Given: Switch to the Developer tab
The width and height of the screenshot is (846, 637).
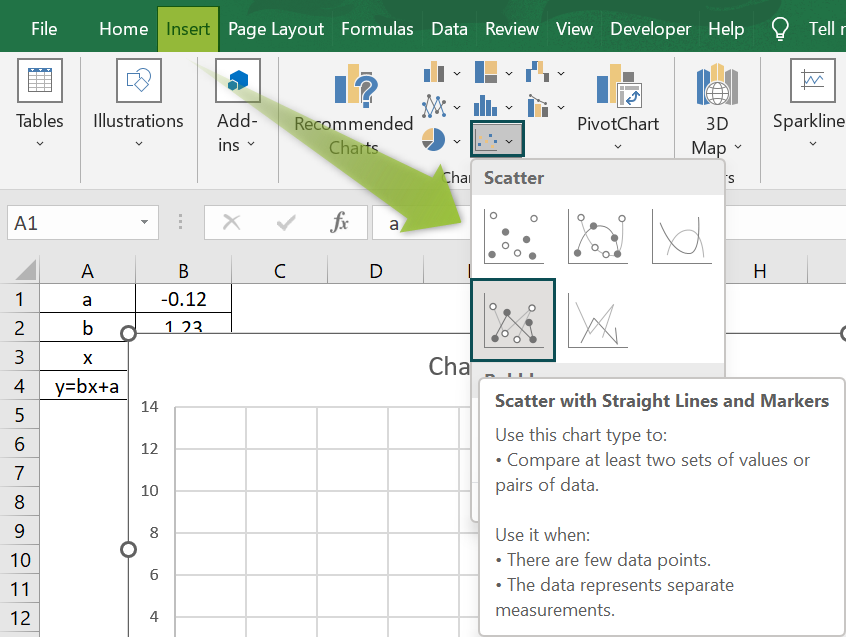Looking at the screenshot, I should 650,29.
